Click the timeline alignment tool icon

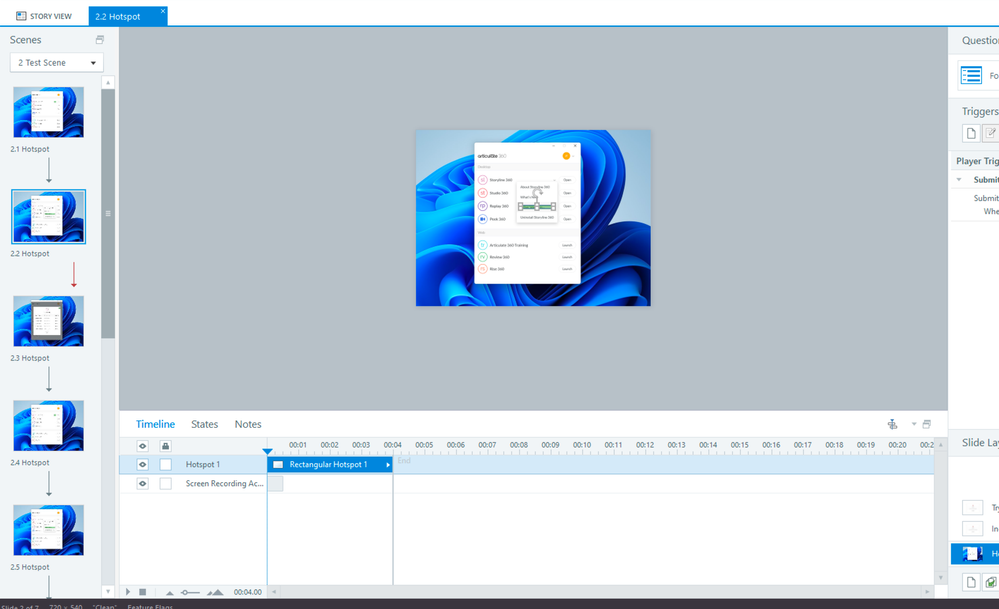click(893, 424)
